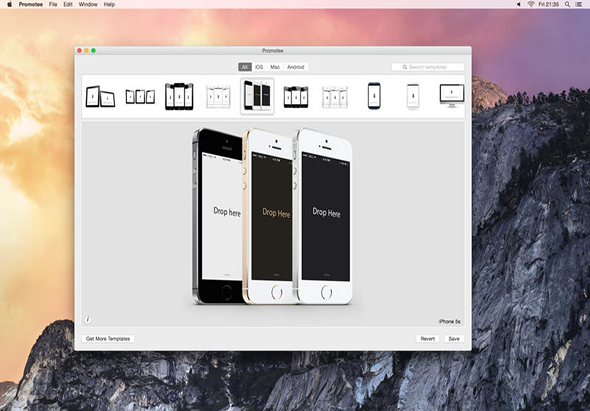Filter templates by iOS
The image size is (590, 411).
click(259, 67)
